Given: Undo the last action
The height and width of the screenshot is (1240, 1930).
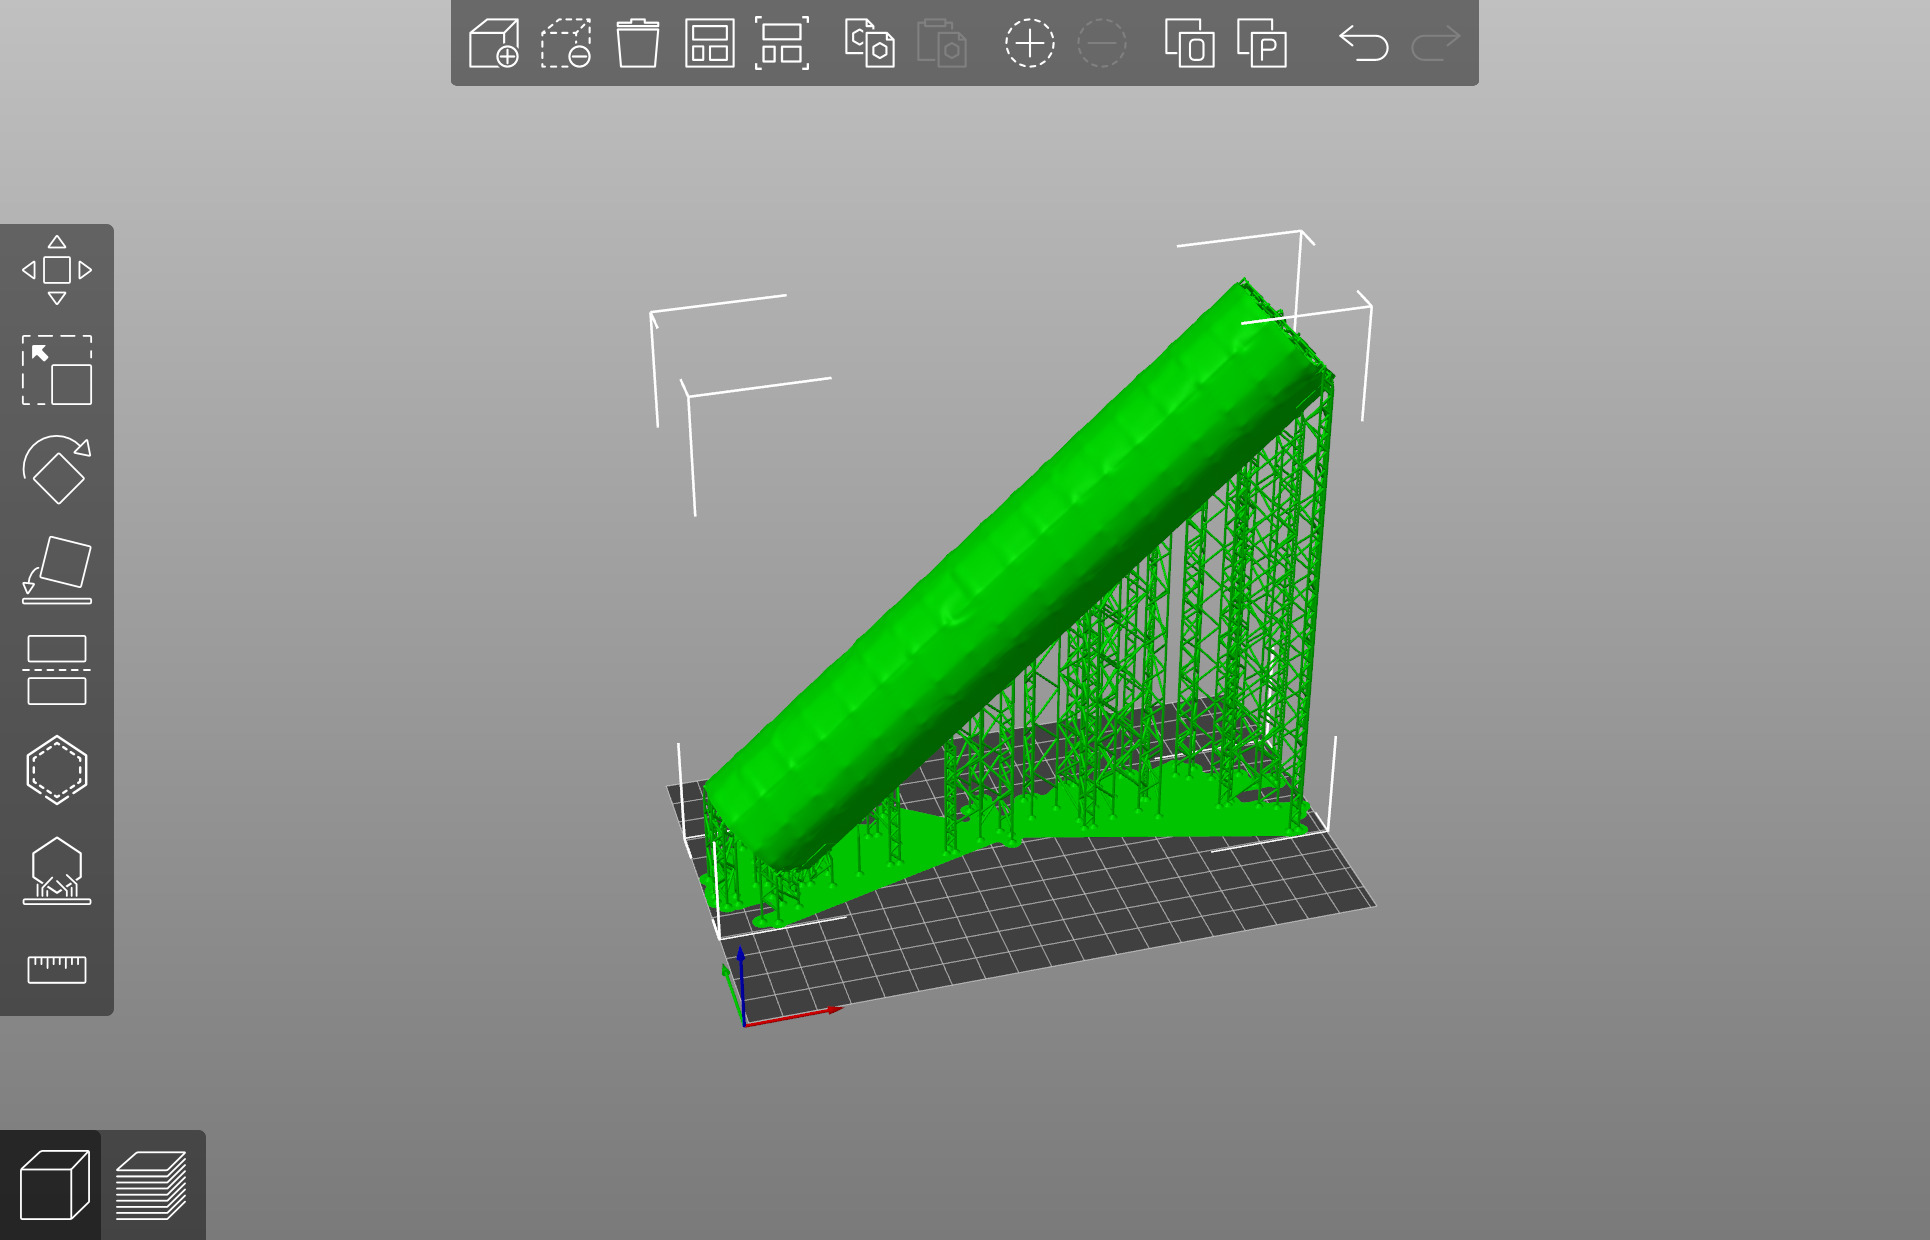Looking at the screenshot, I should point(1364,43).
